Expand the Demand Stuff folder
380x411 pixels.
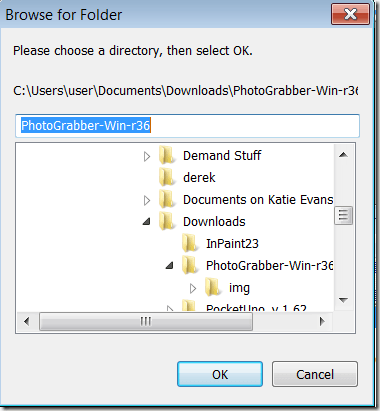(147, 156)
